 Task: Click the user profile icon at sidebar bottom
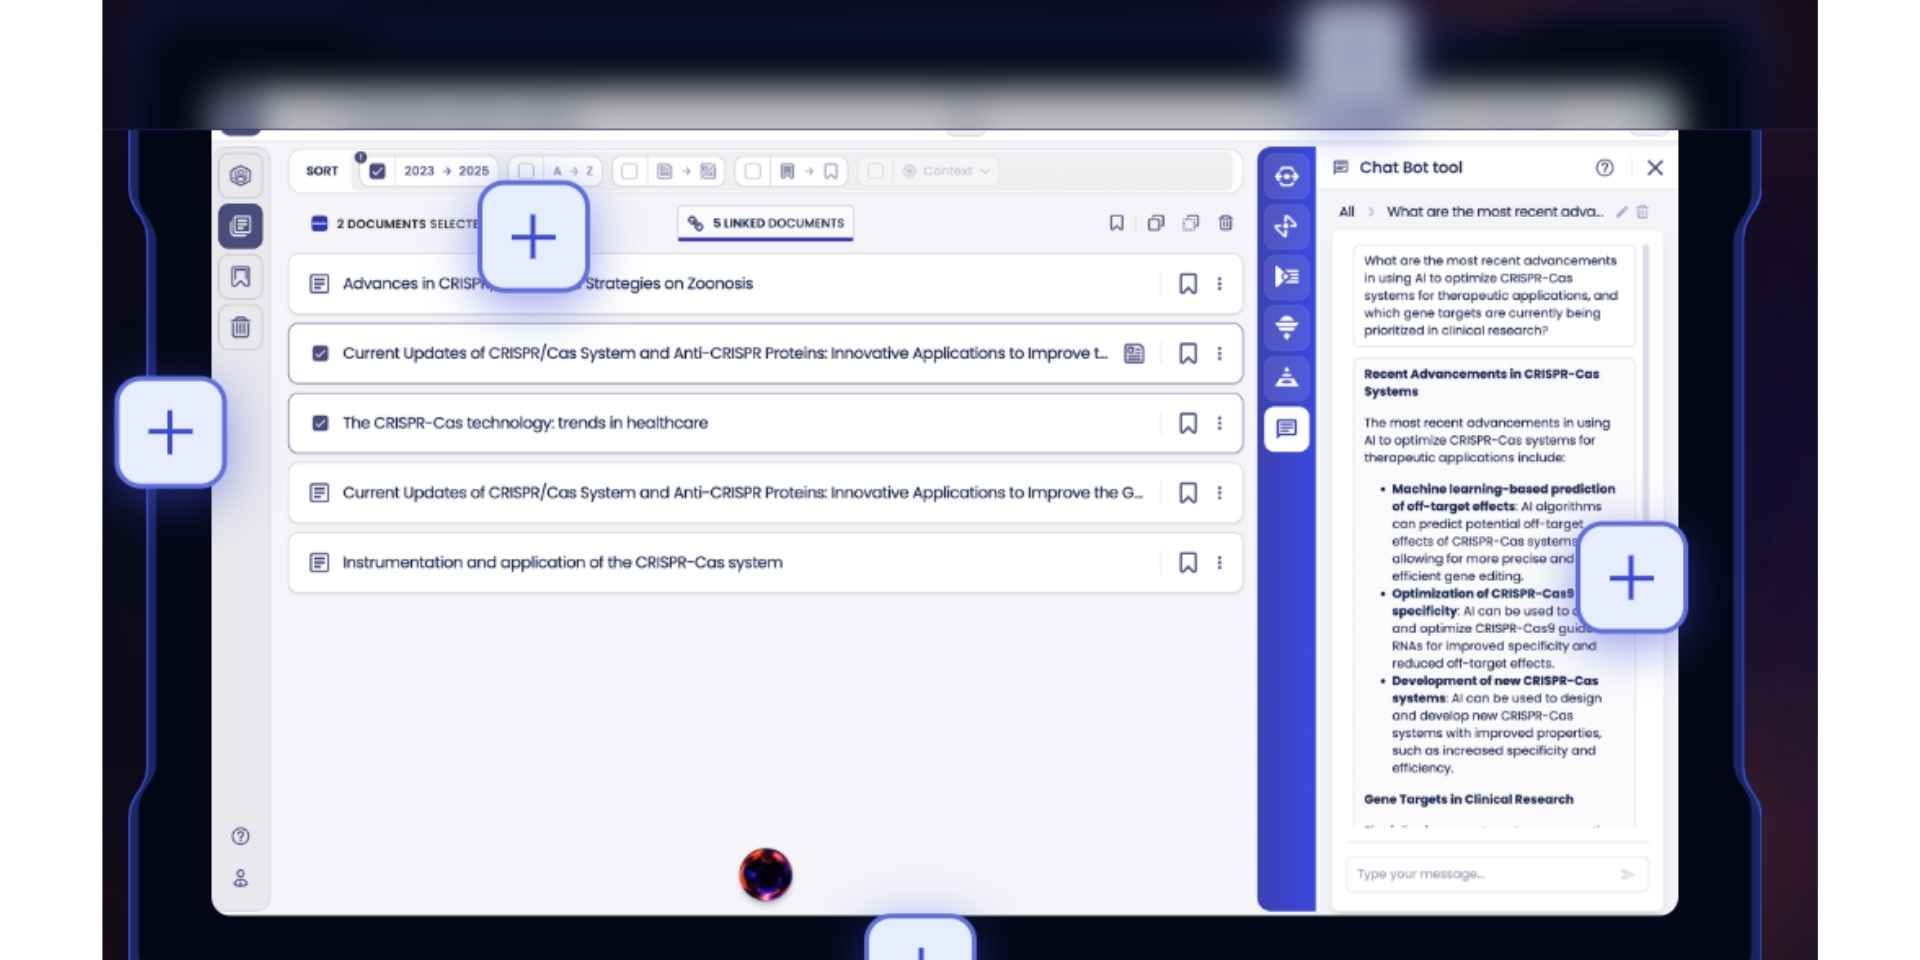[x=240, y=878]
